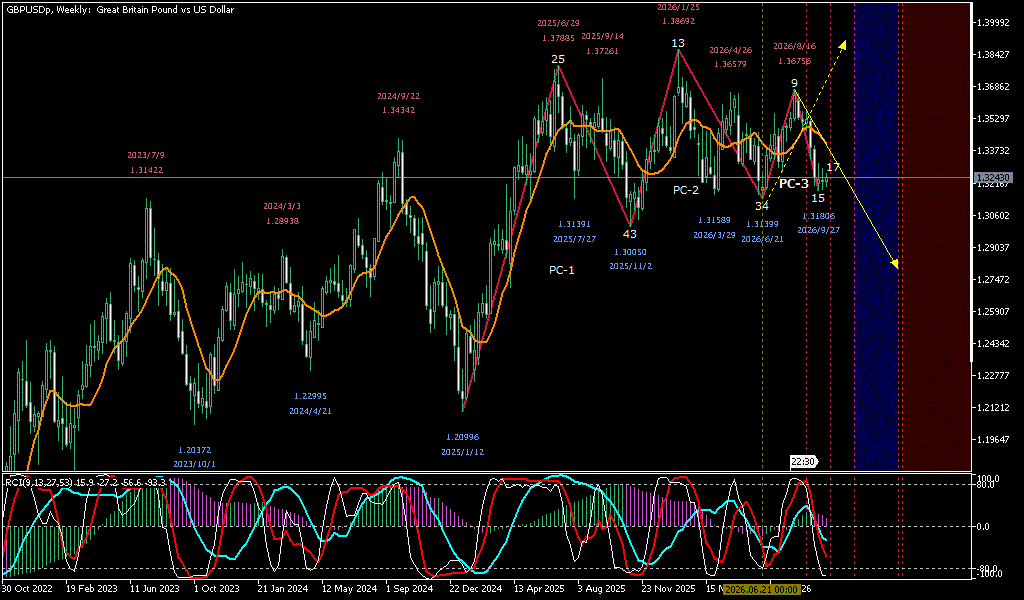This screenshot has height=600, width=1024.
Task: Click the 1.19647 price scale value
Action: pyautogui.click(x=993, y=439)
